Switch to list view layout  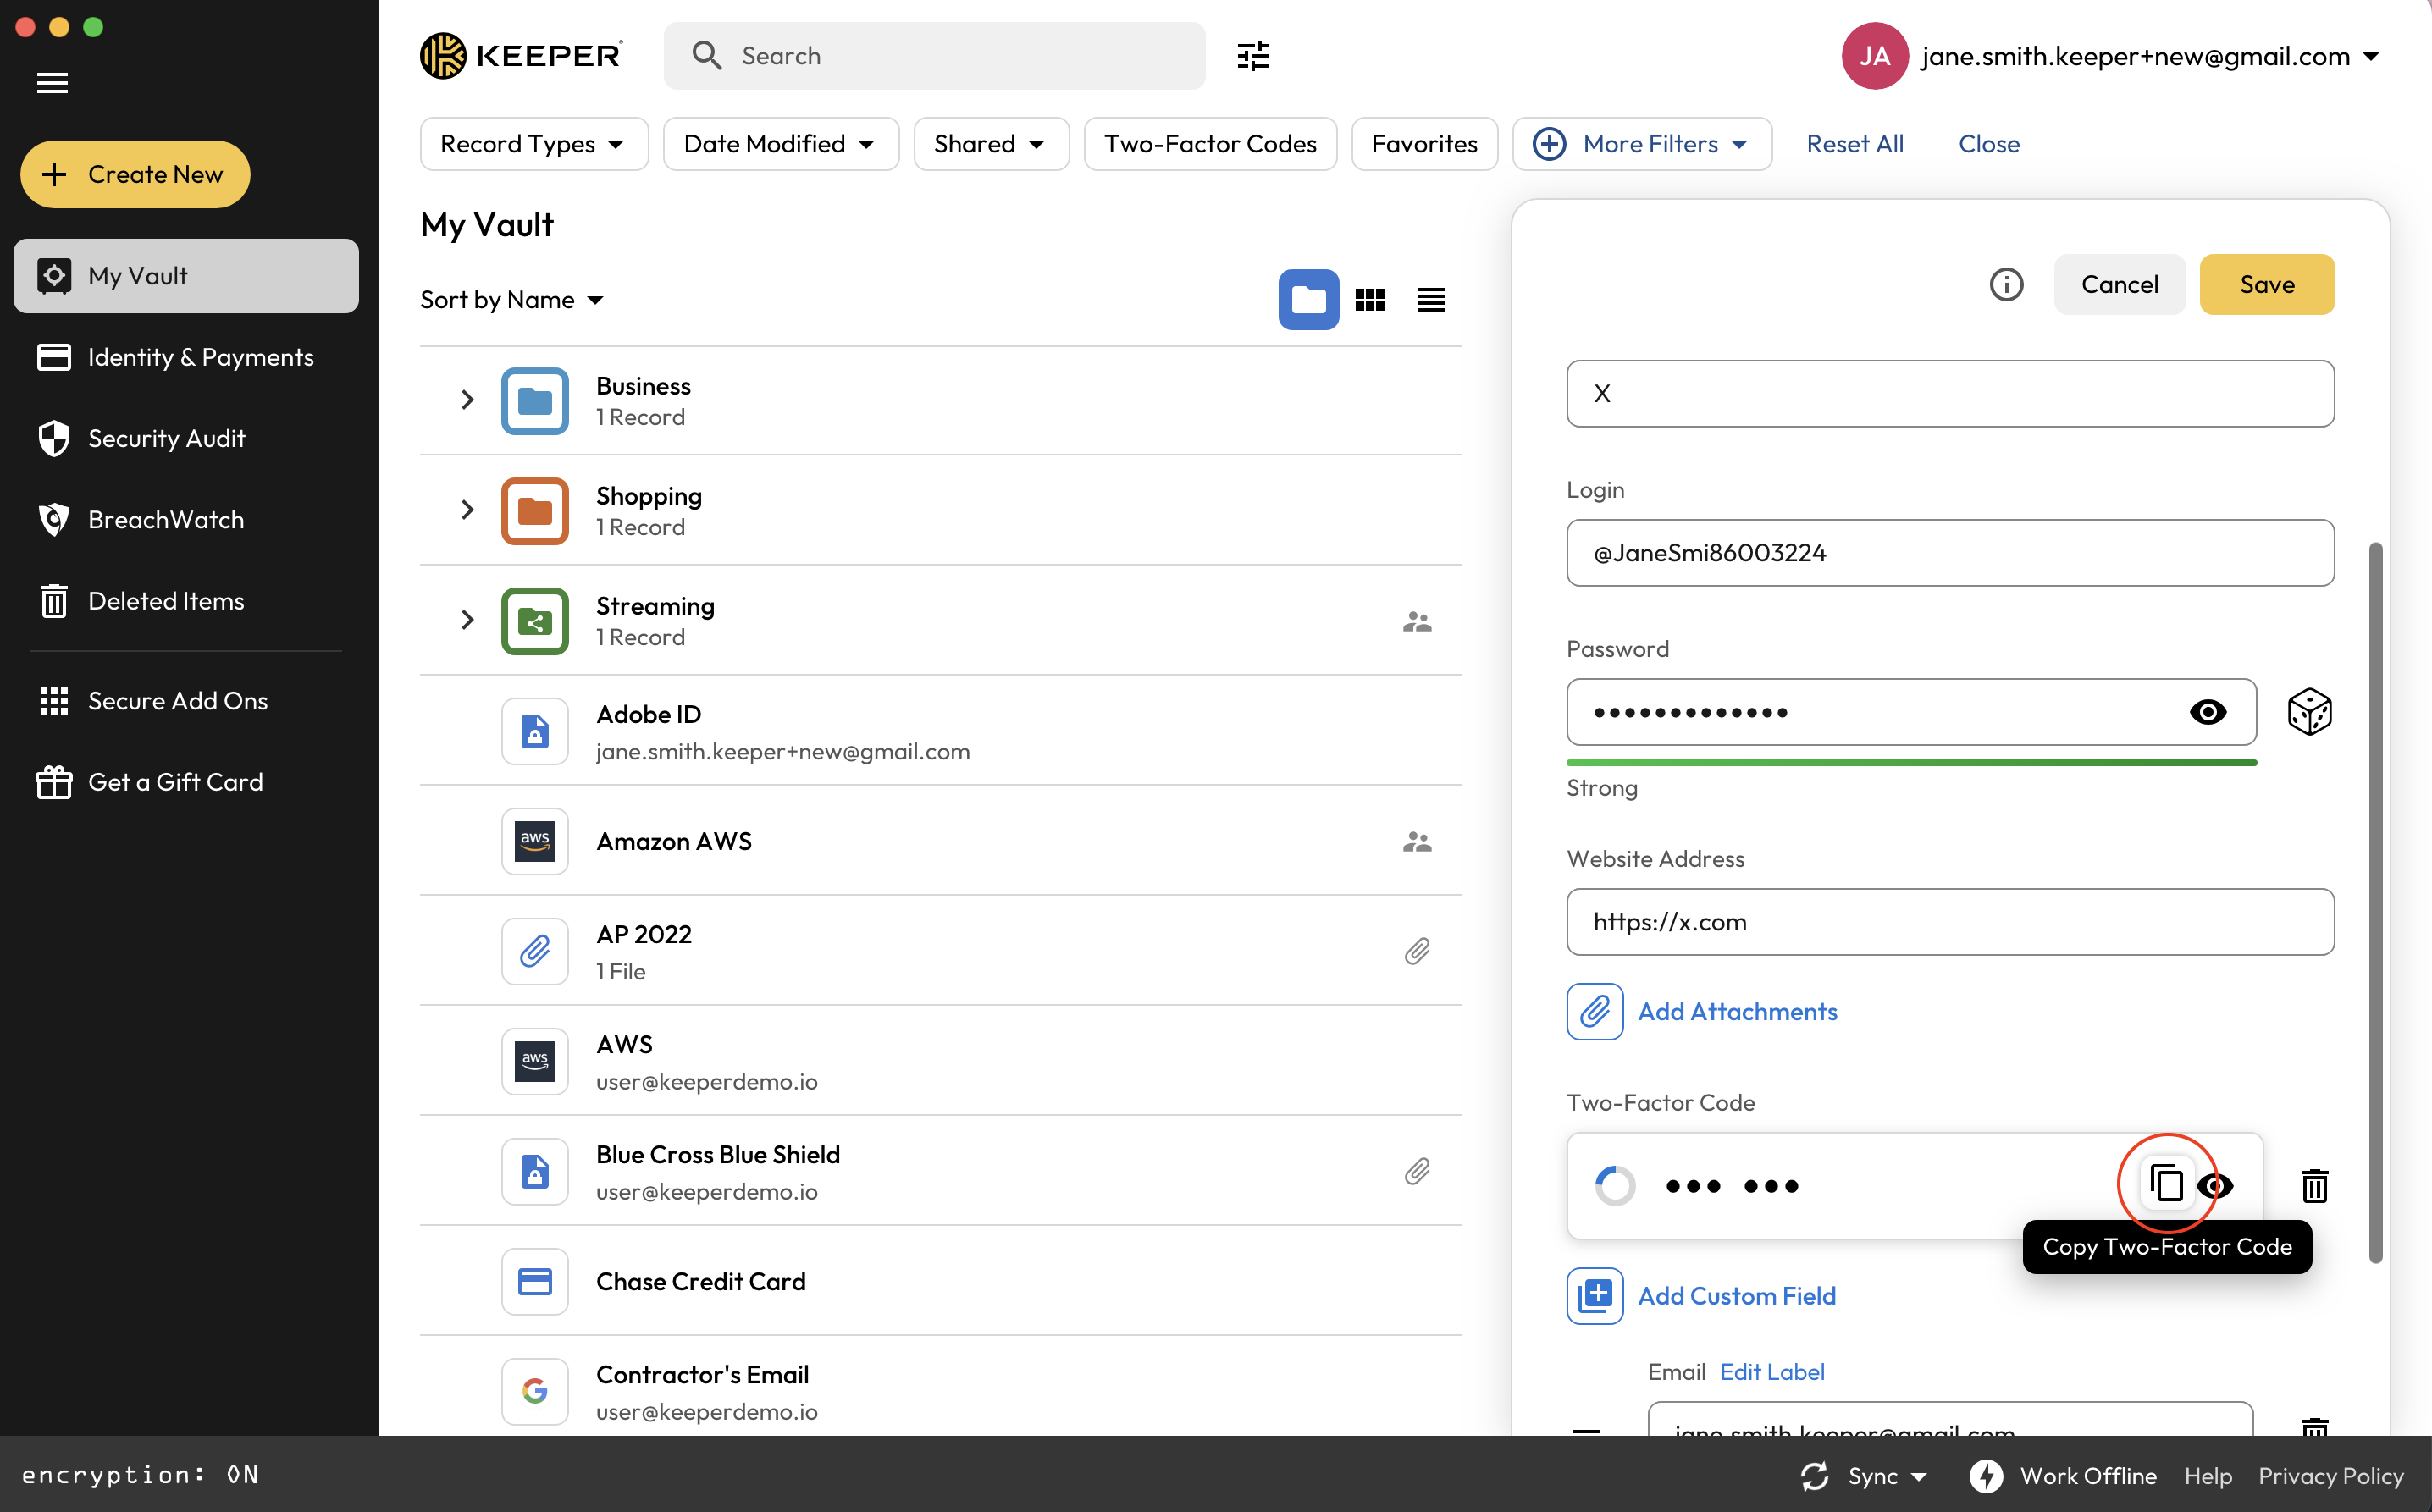coord(1430,300)
